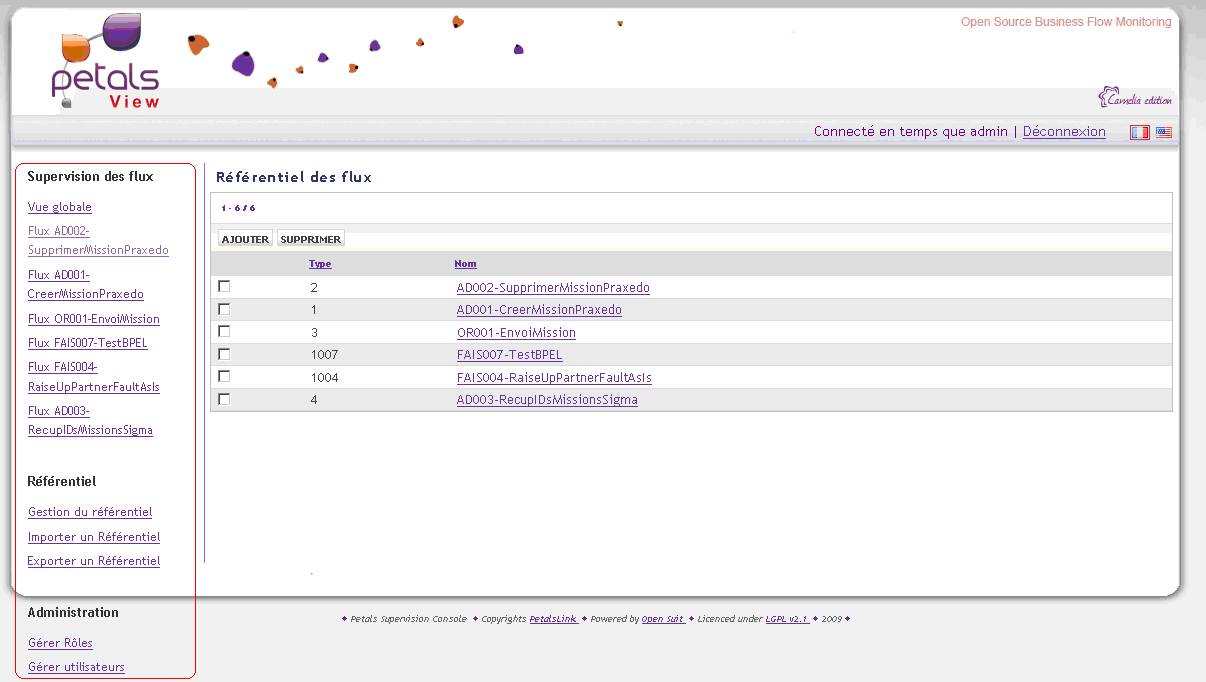The image size is (1206, 682).
Task: Open the FAIS004-RaiseUpPartnerFaultAsIs flow in table
Action: pyautogui.click(x=554, y=378)
